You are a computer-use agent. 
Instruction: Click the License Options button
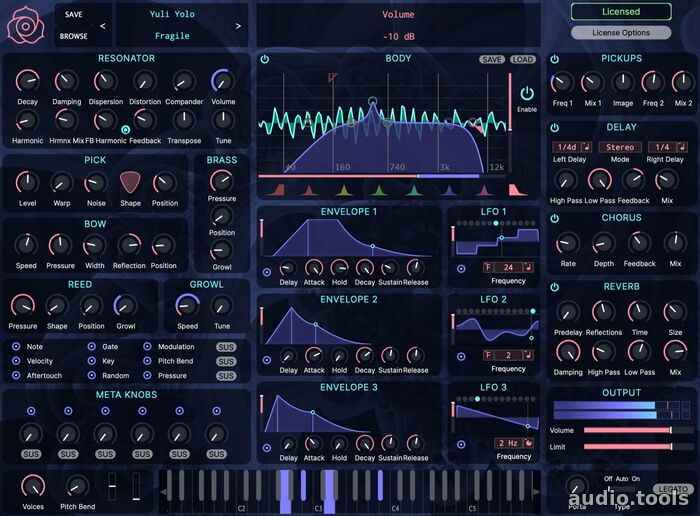pyautogui.click(x=621, y=32)
